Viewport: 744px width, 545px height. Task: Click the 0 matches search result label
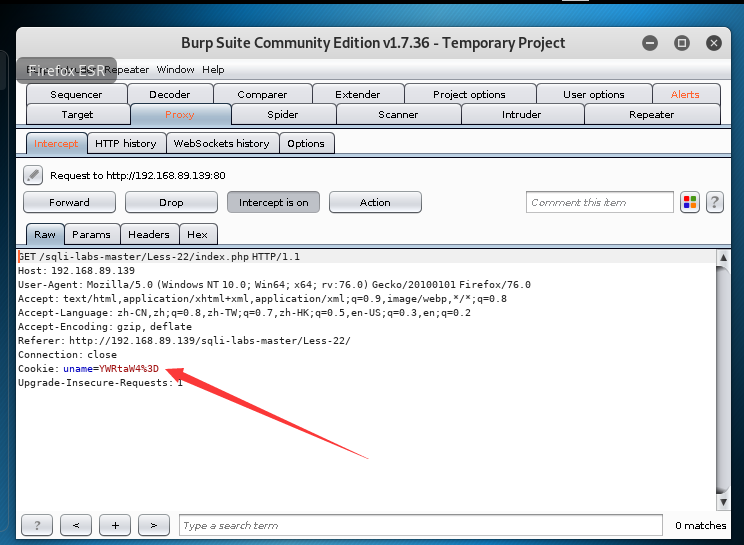[700, 525]
